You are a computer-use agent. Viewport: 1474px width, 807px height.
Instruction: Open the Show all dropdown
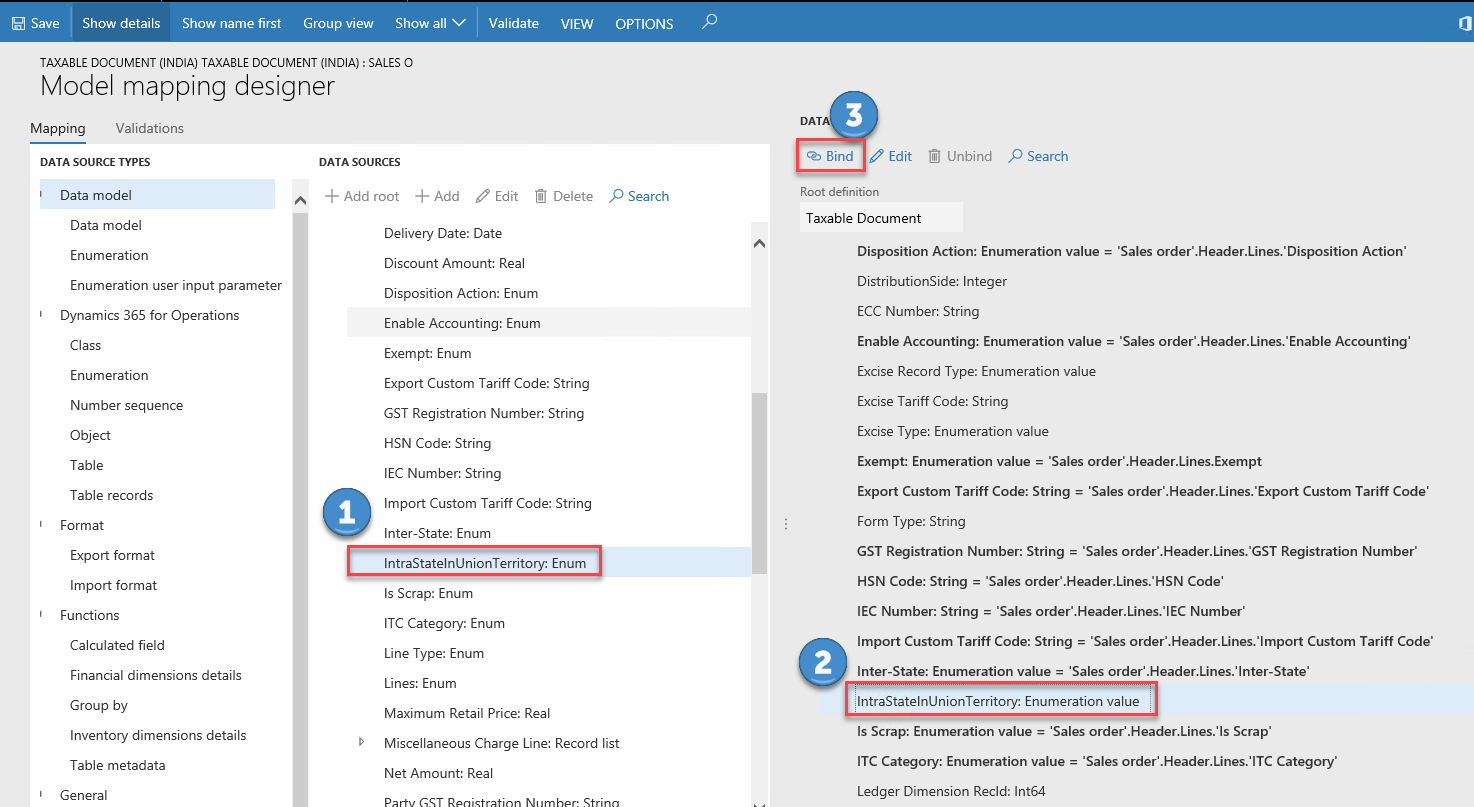pos(430,23)
